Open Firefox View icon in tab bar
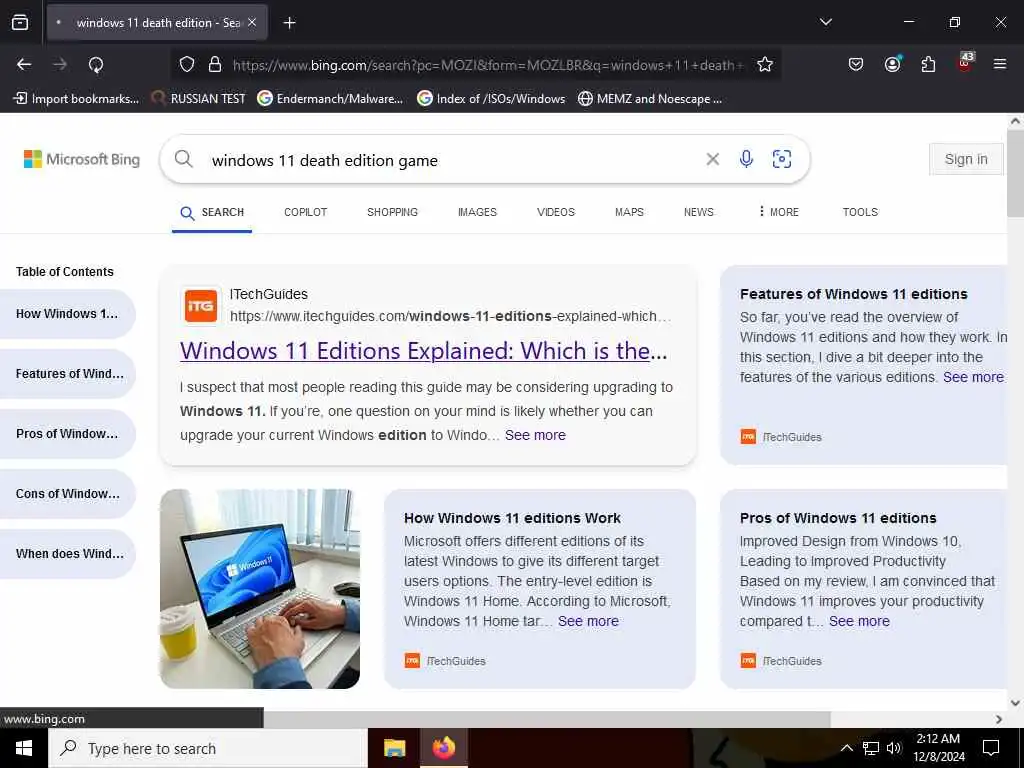Screen dimensions: 1024x768 tap(20, 22)
